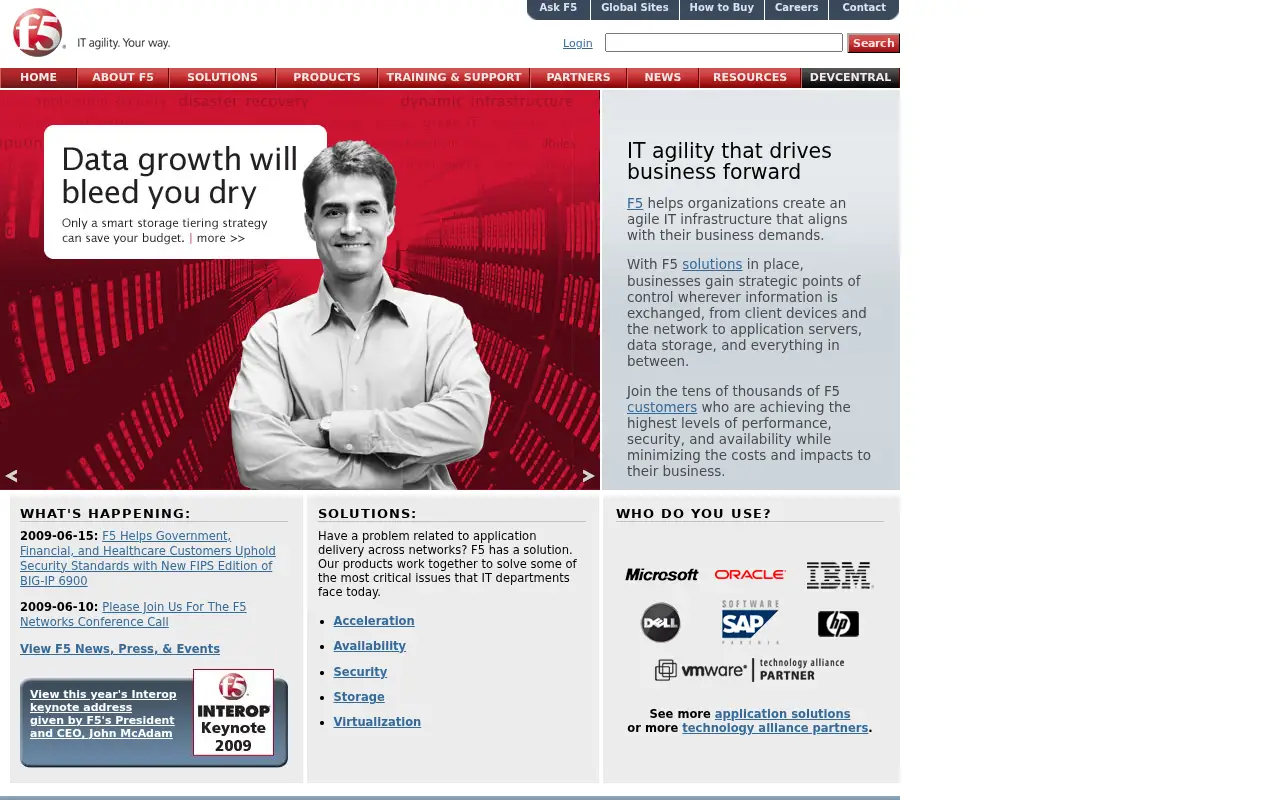The width and height of the screenshot is (1280, 800).
Task: Follow the 'application solutions' link
Action: coord(782,714)
